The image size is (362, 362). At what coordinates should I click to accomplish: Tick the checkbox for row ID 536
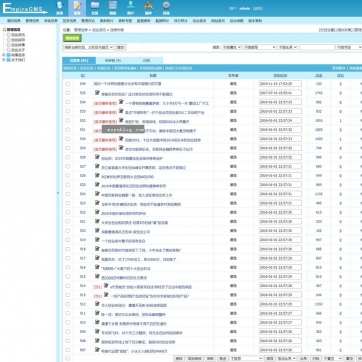68,93
